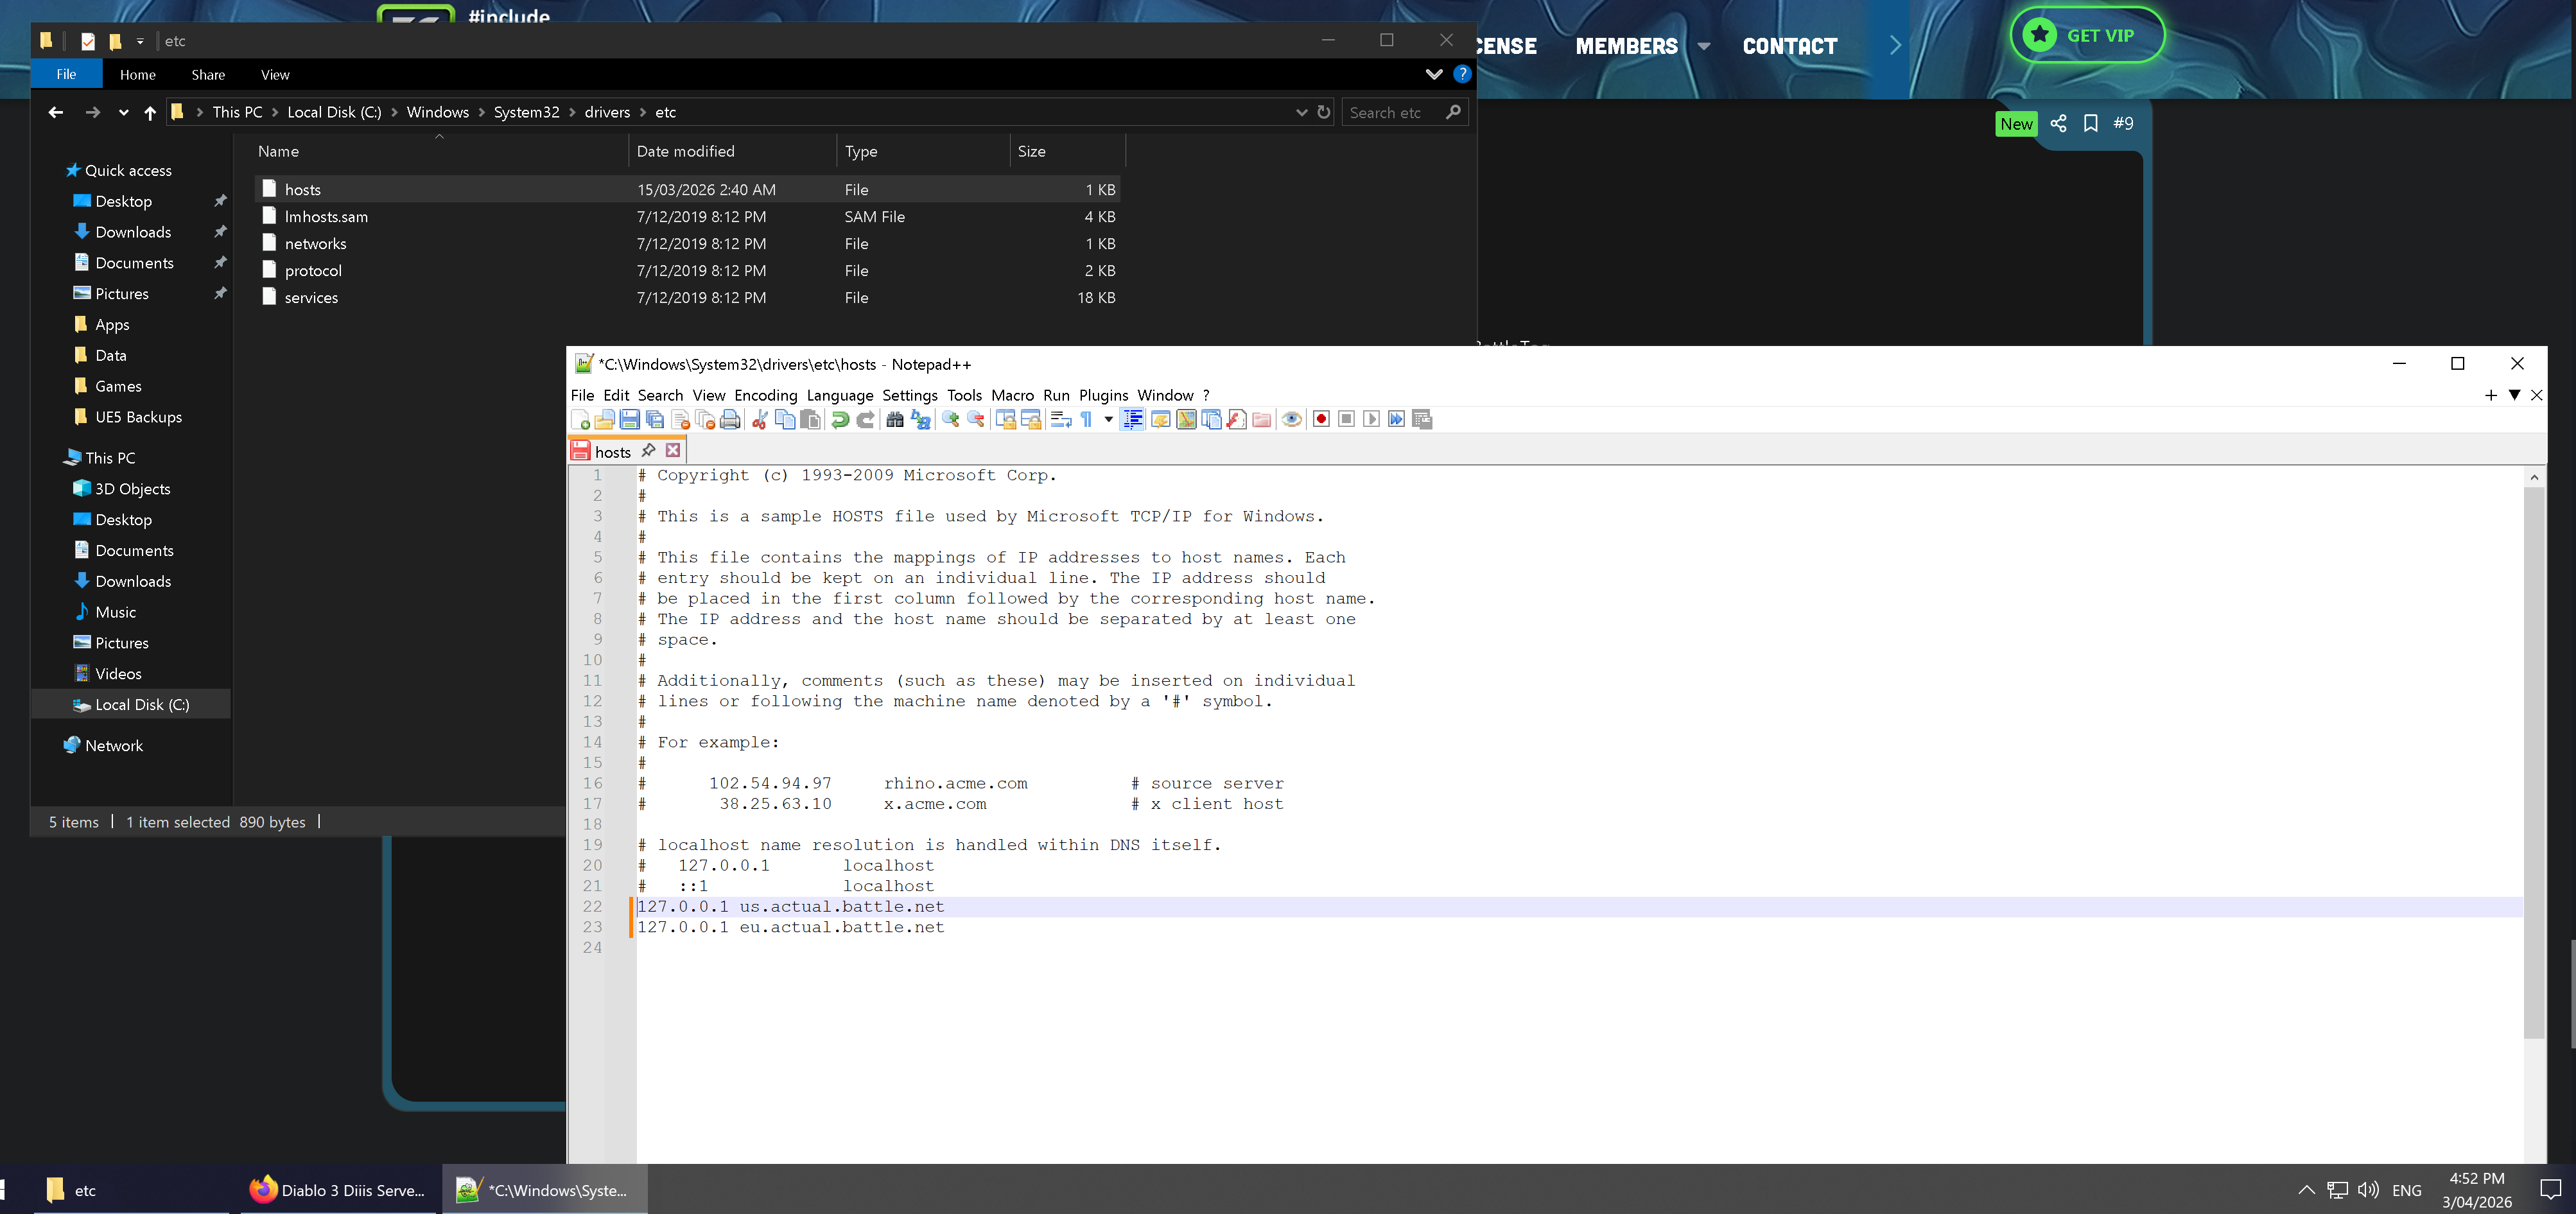Toggle the indent guide toolbar button

point(1133,420)
